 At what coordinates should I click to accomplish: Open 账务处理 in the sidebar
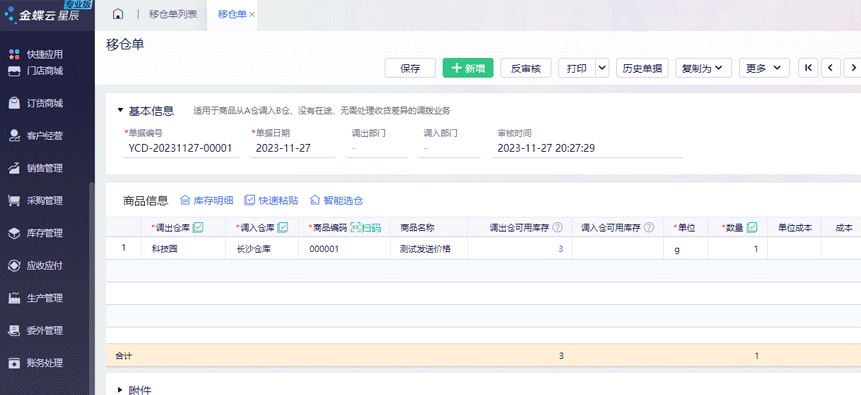[36, 363]
